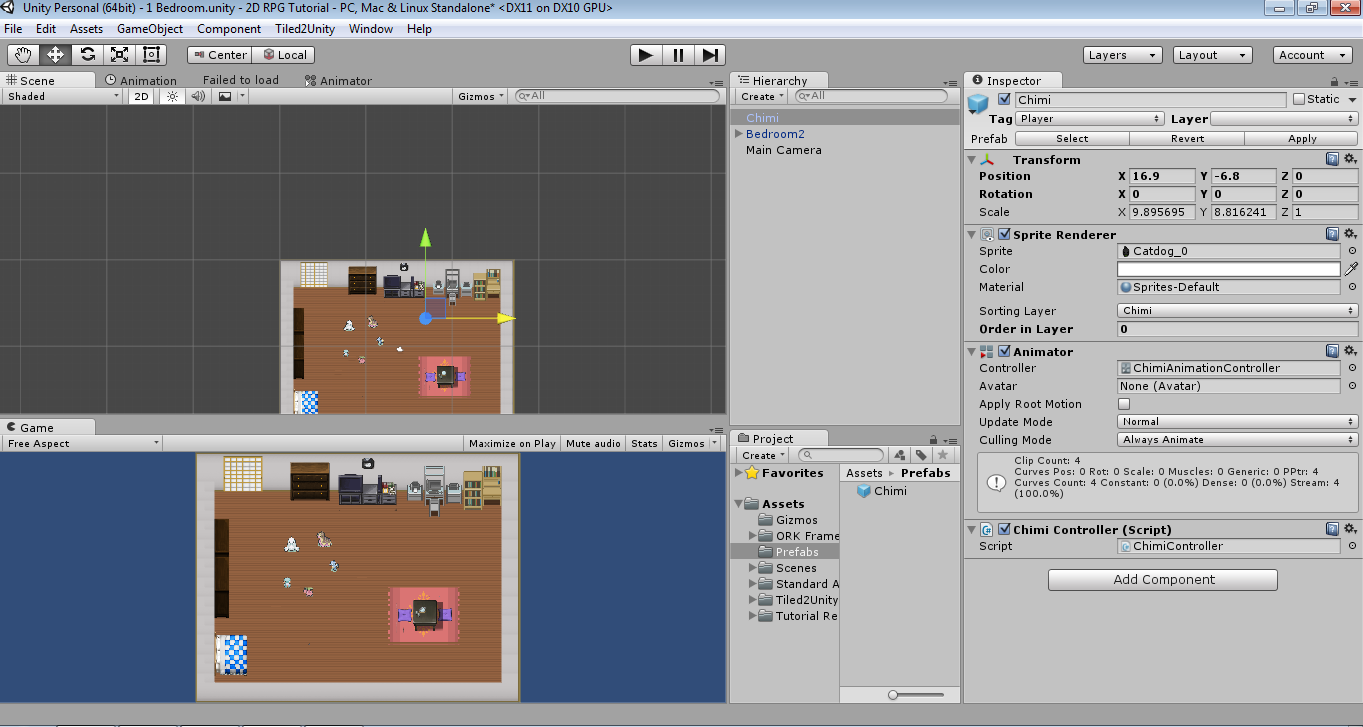Open Chimi Controller script help icon
Image resolution: width=1363 pixels, height=727 pixels.
point(1332,529)
